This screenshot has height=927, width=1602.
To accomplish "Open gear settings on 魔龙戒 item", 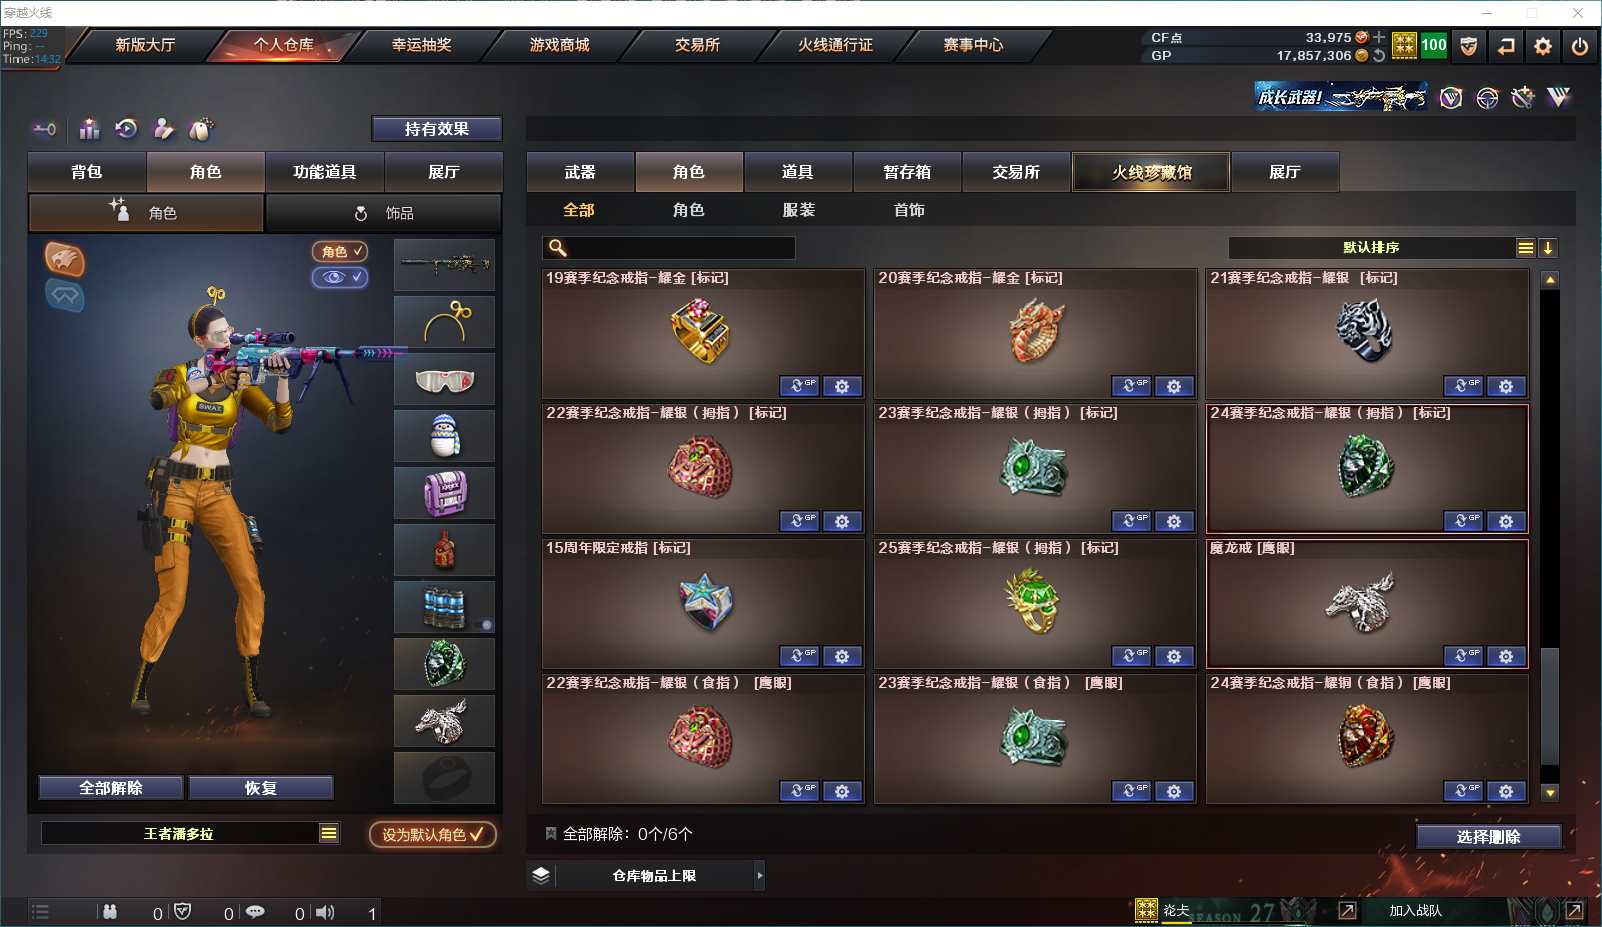I will click(x=1506, y=656).
